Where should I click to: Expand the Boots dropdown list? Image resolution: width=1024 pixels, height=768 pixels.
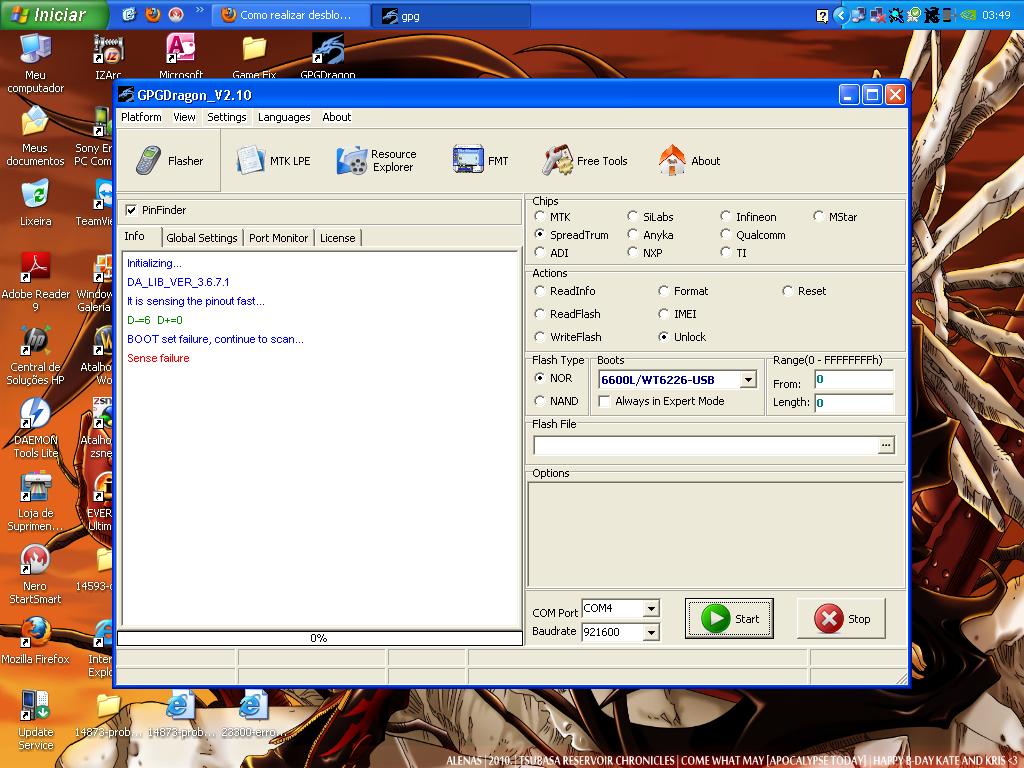coord(748,379)
